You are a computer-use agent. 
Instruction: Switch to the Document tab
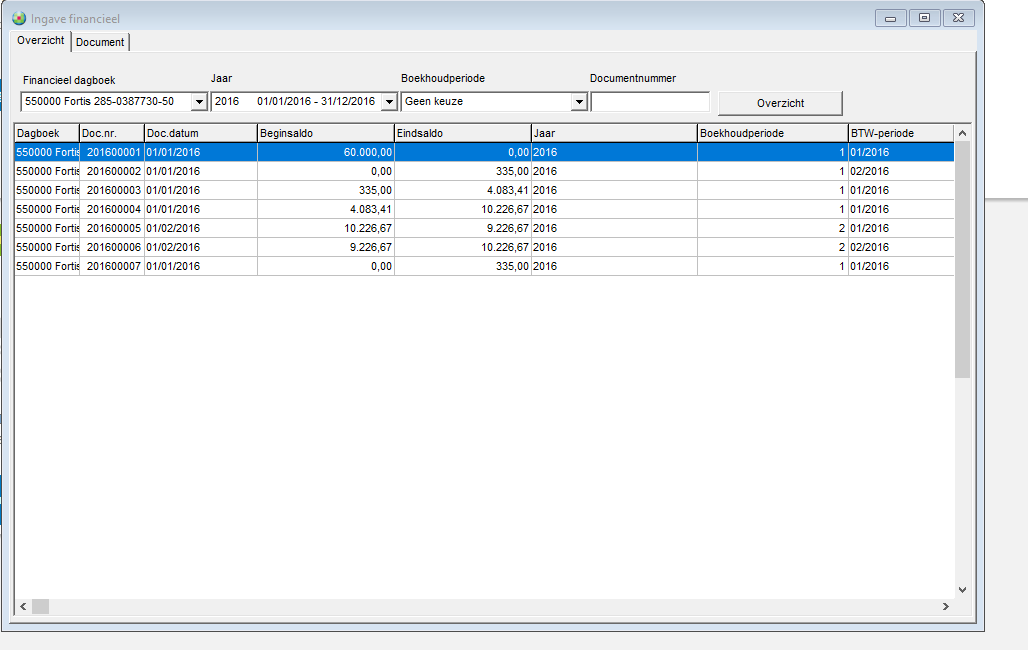(100, 42)
